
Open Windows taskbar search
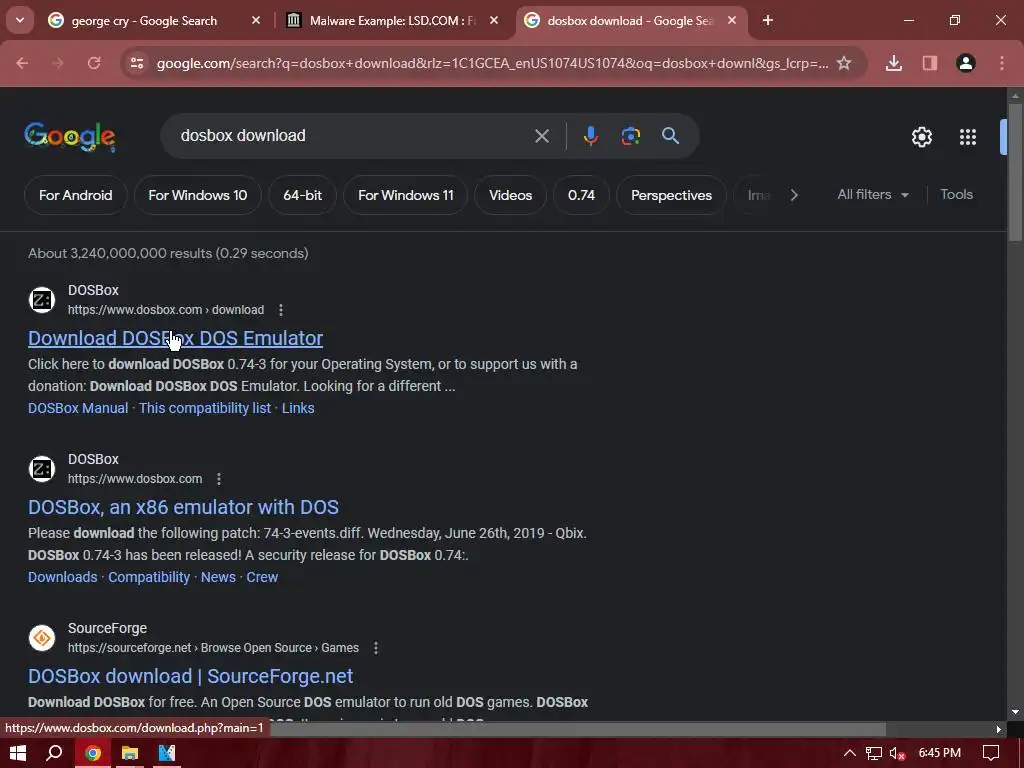(x=55, y=753)
